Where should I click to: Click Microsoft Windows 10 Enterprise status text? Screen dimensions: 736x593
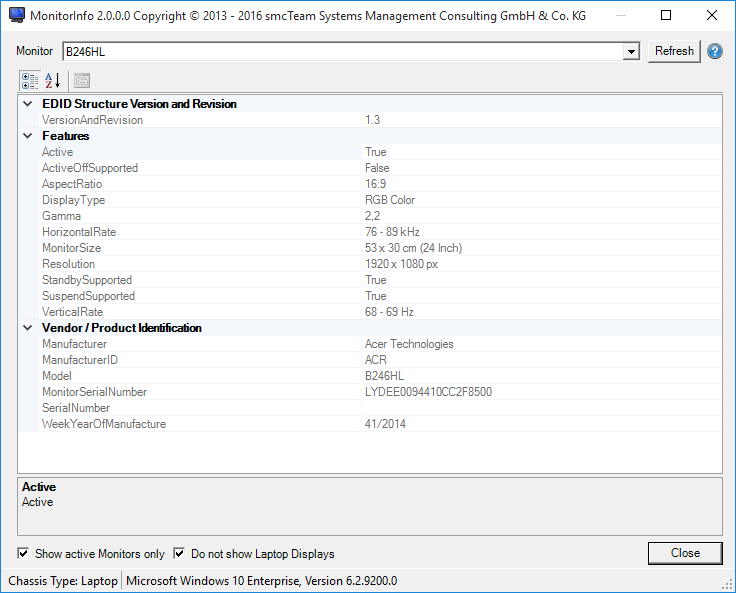(x=261, y=581)
